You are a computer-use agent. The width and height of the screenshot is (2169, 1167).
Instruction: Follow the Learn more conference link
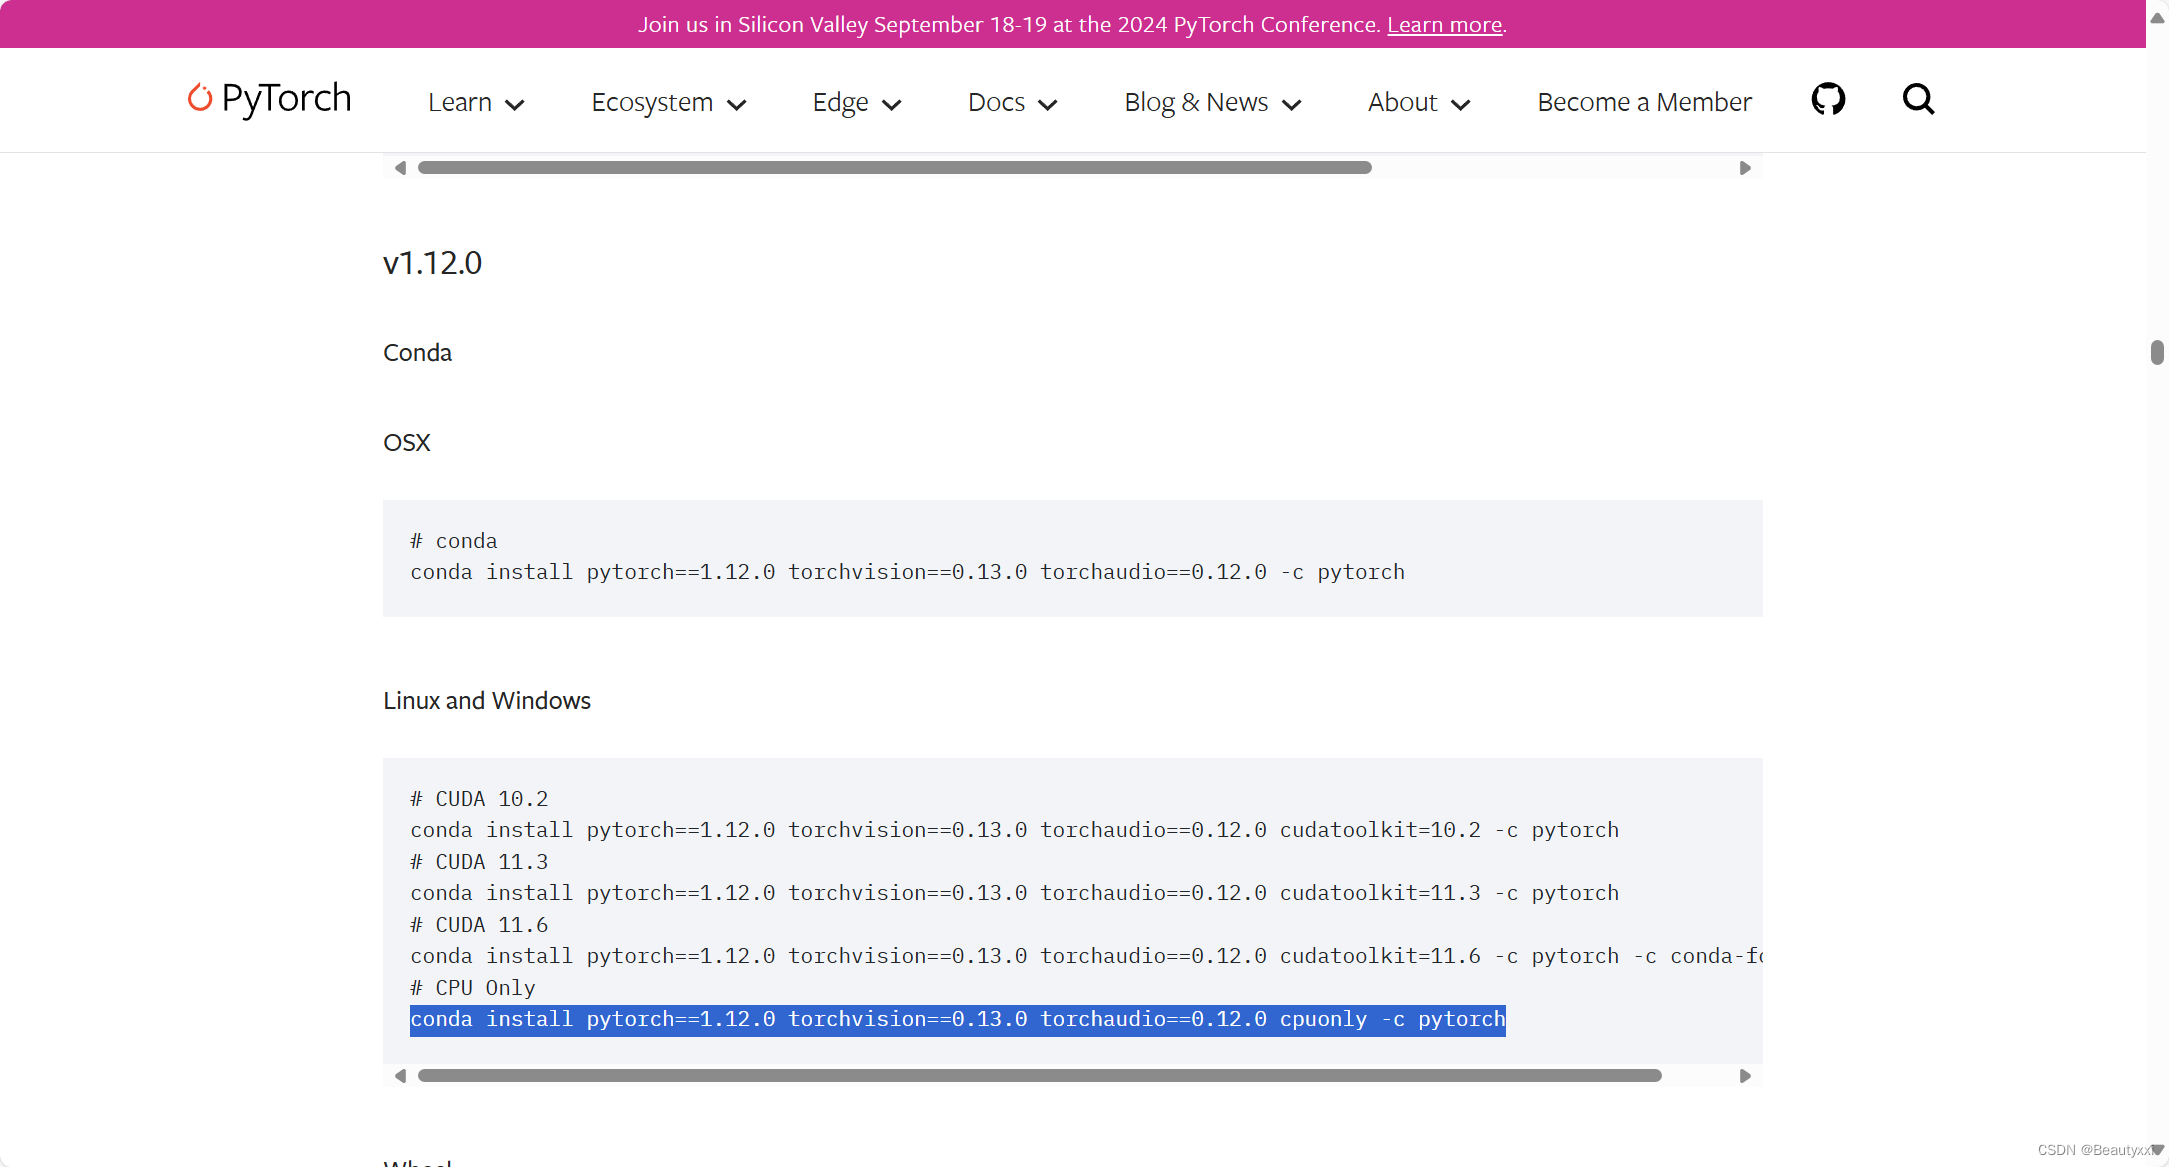pyautogui.click(x=1444, y=24)
